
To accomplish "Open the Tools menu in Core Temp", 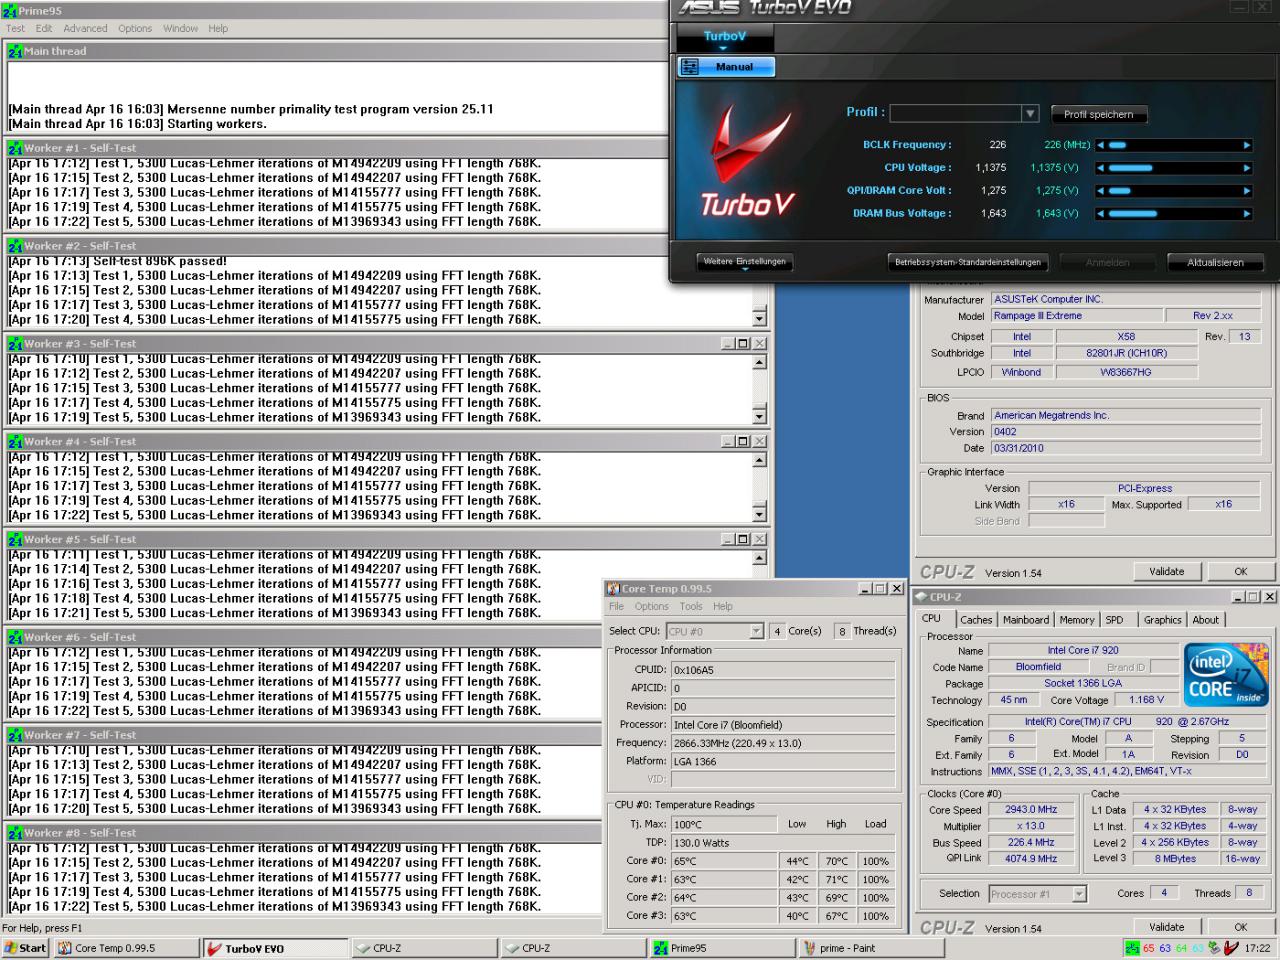I will pyautogui.click(x=691, y=606).
